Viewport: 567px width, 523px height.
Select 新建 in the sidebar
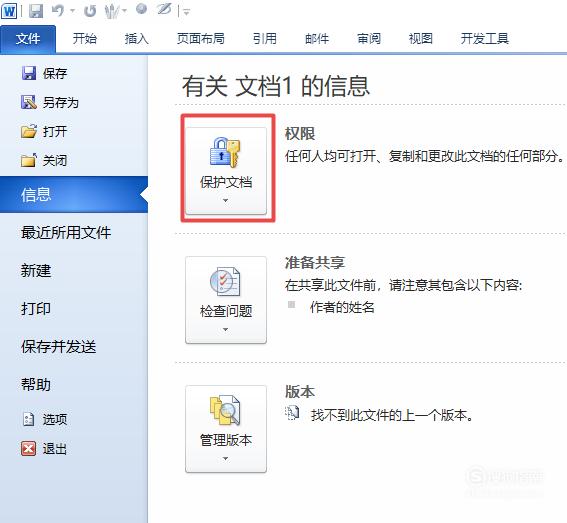pos(36,271)
